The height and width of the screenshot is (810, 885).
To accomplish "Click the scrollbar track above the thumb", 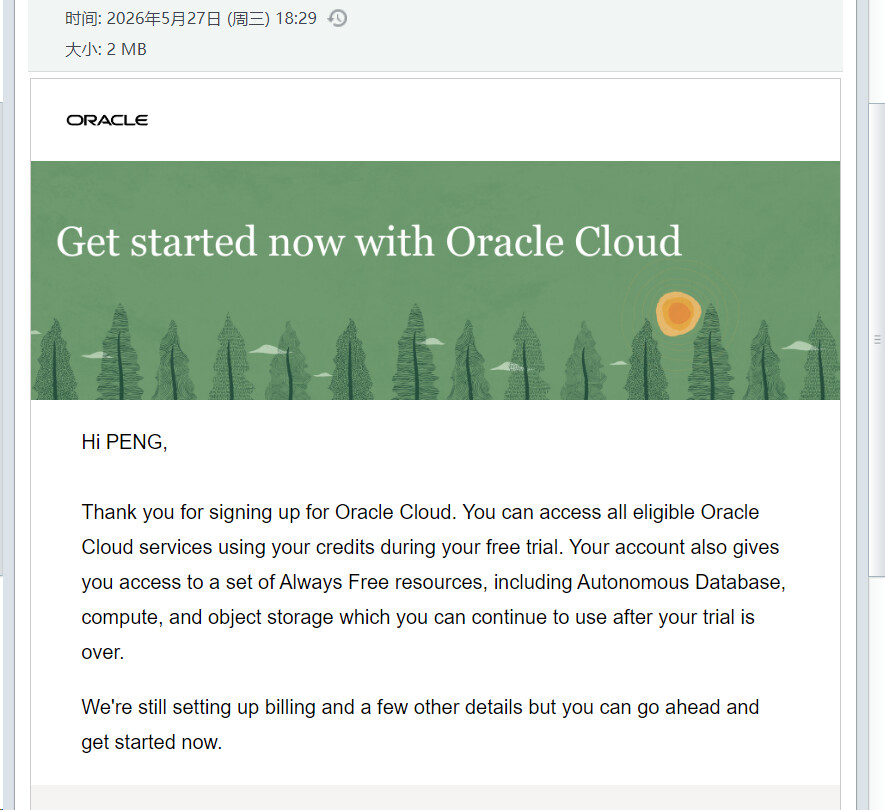I will 877,51.
